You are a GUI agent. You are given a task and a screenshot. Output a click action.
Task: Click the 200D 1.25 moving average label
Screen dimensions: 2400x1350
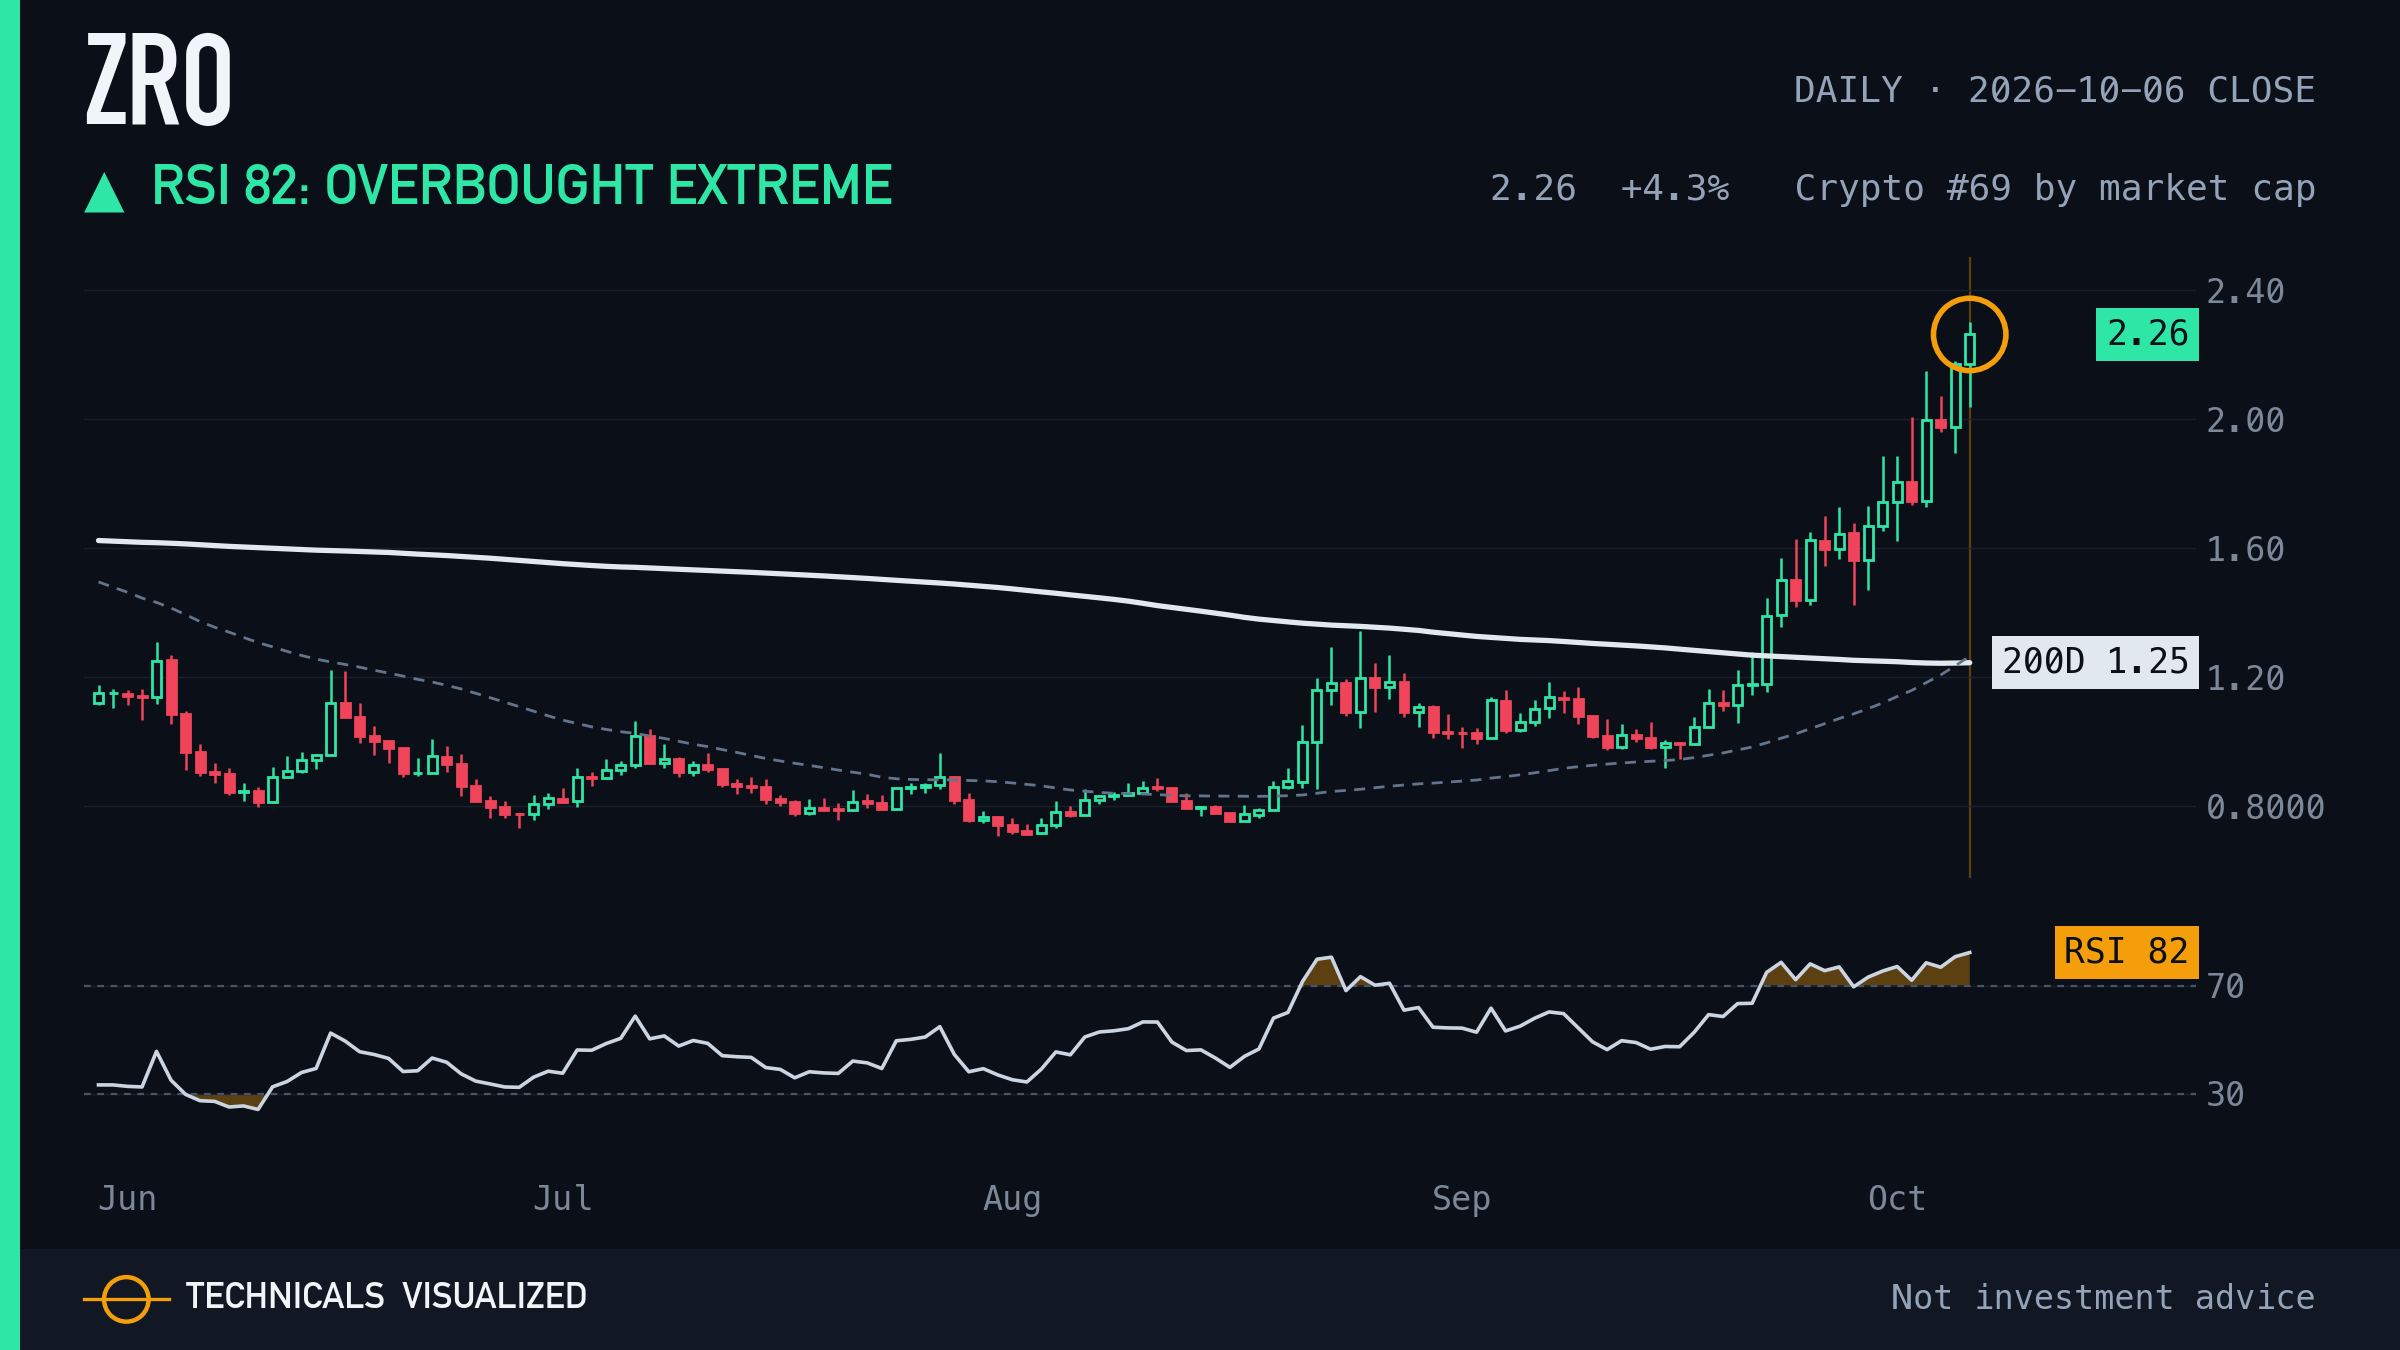[2095, 662]
